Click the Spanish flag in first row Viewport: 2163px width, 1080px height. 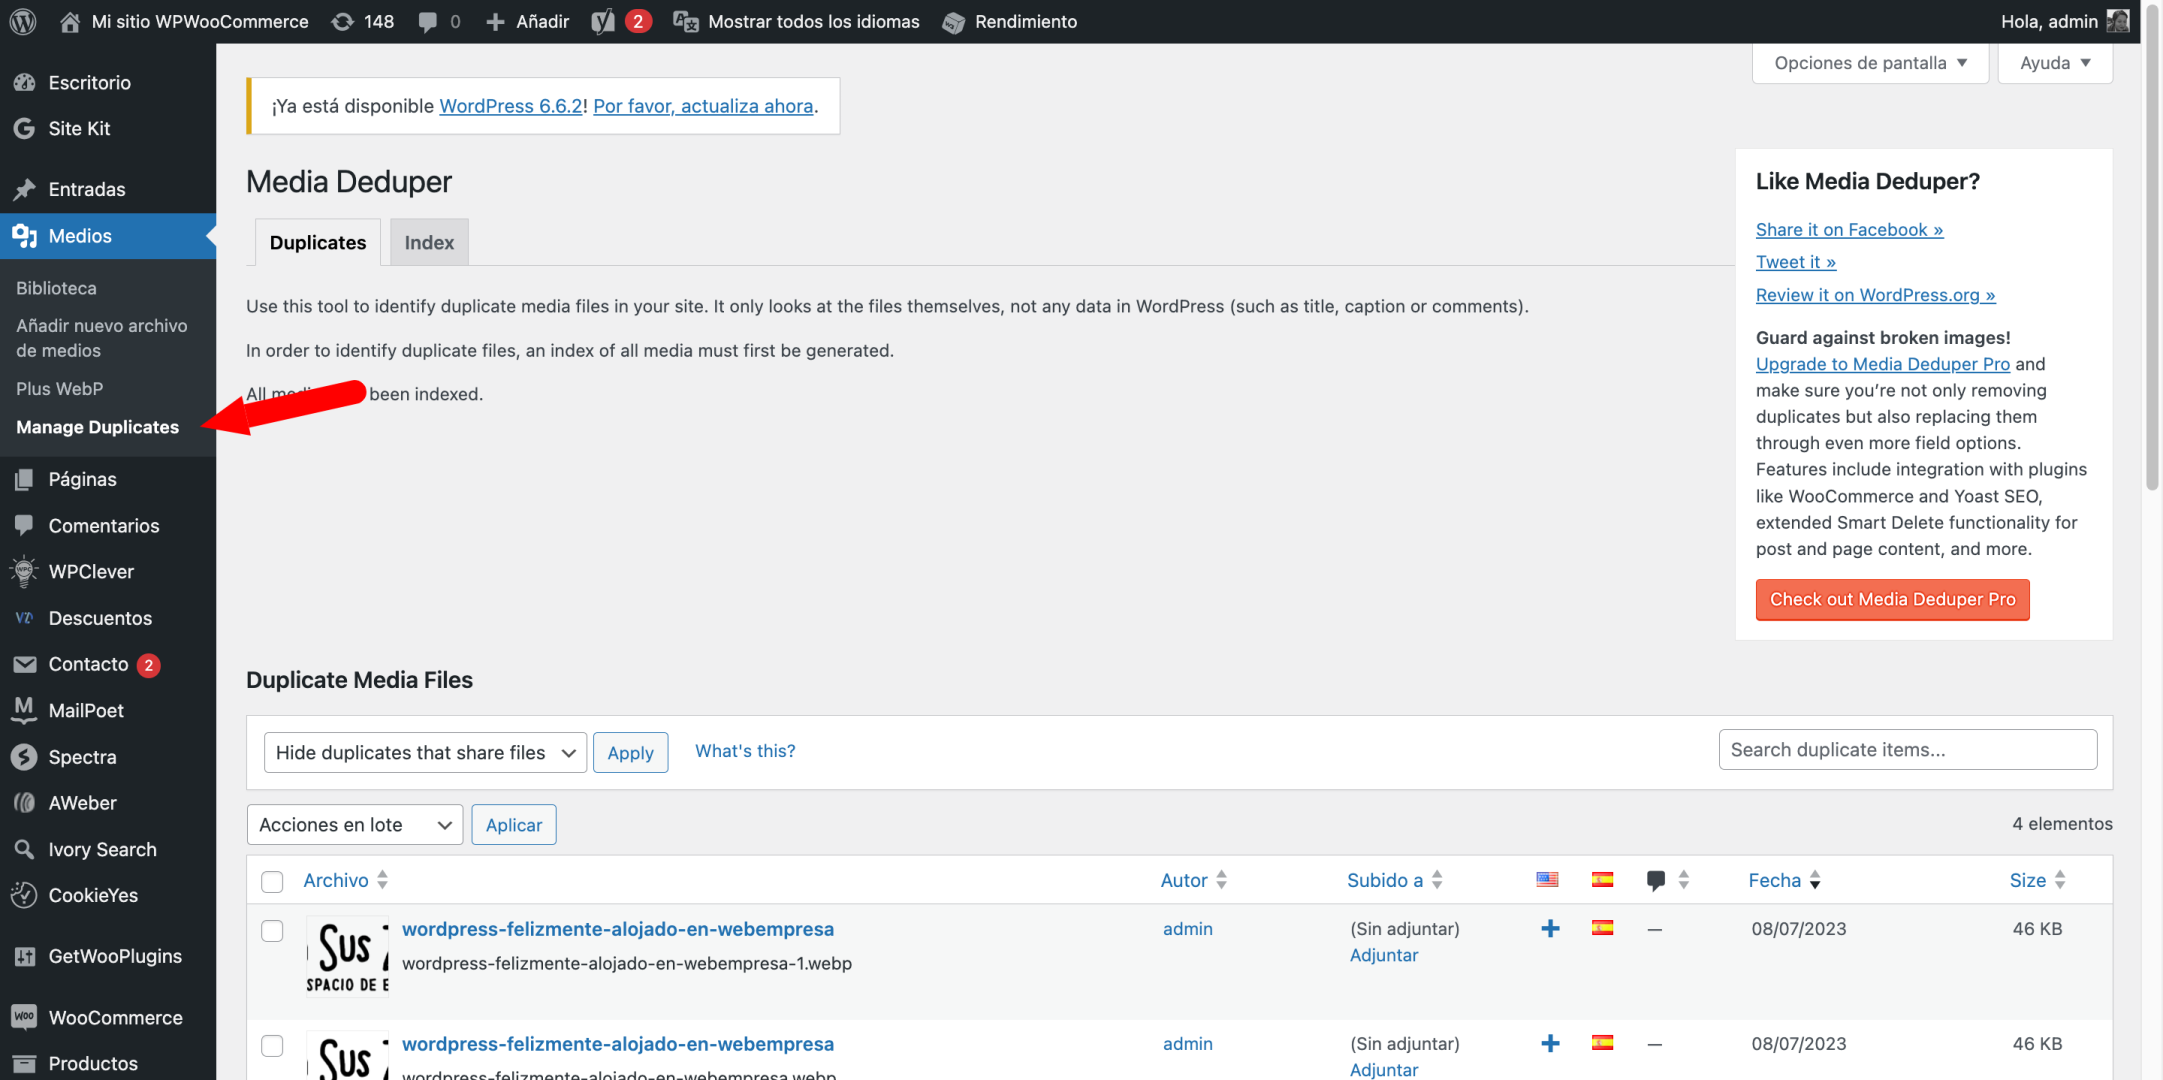(1603, 929)
